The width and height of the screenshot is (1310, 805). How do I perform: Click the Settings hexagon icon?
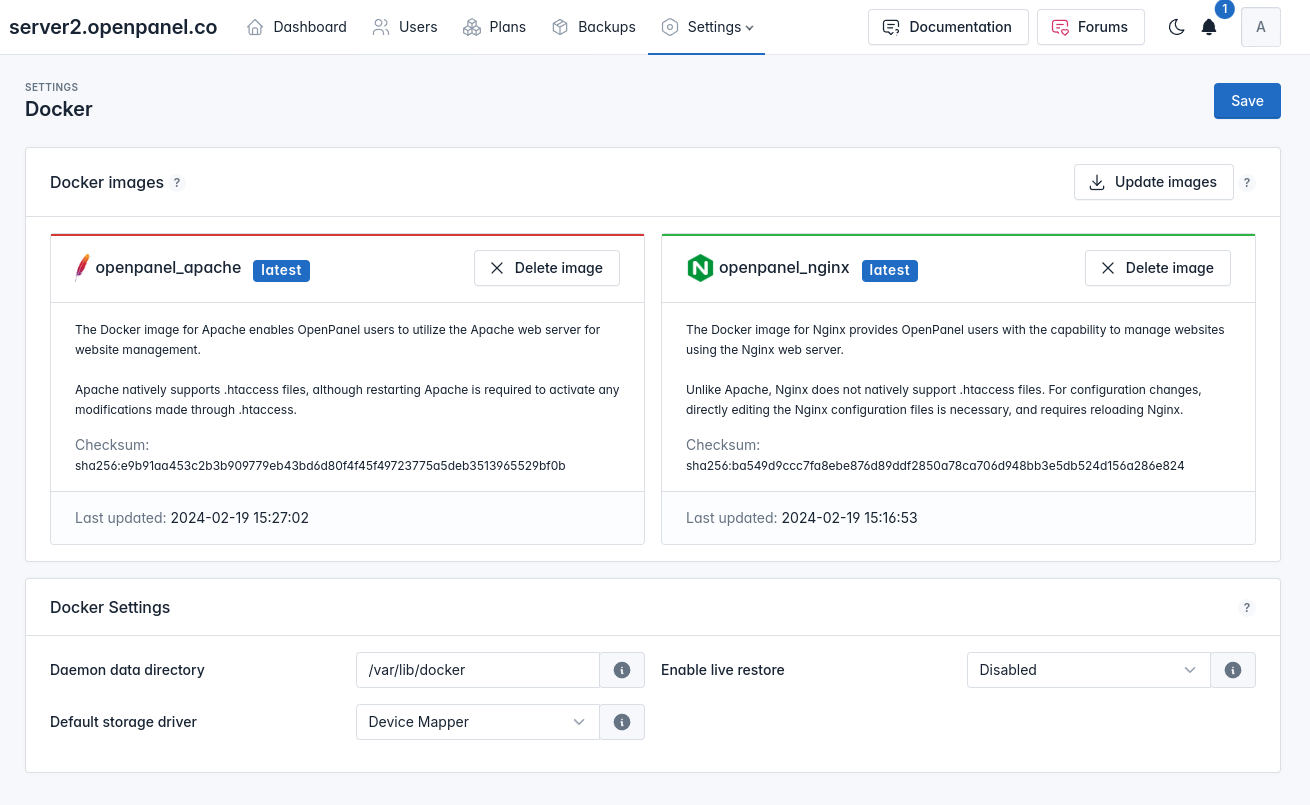coord(670,27)
